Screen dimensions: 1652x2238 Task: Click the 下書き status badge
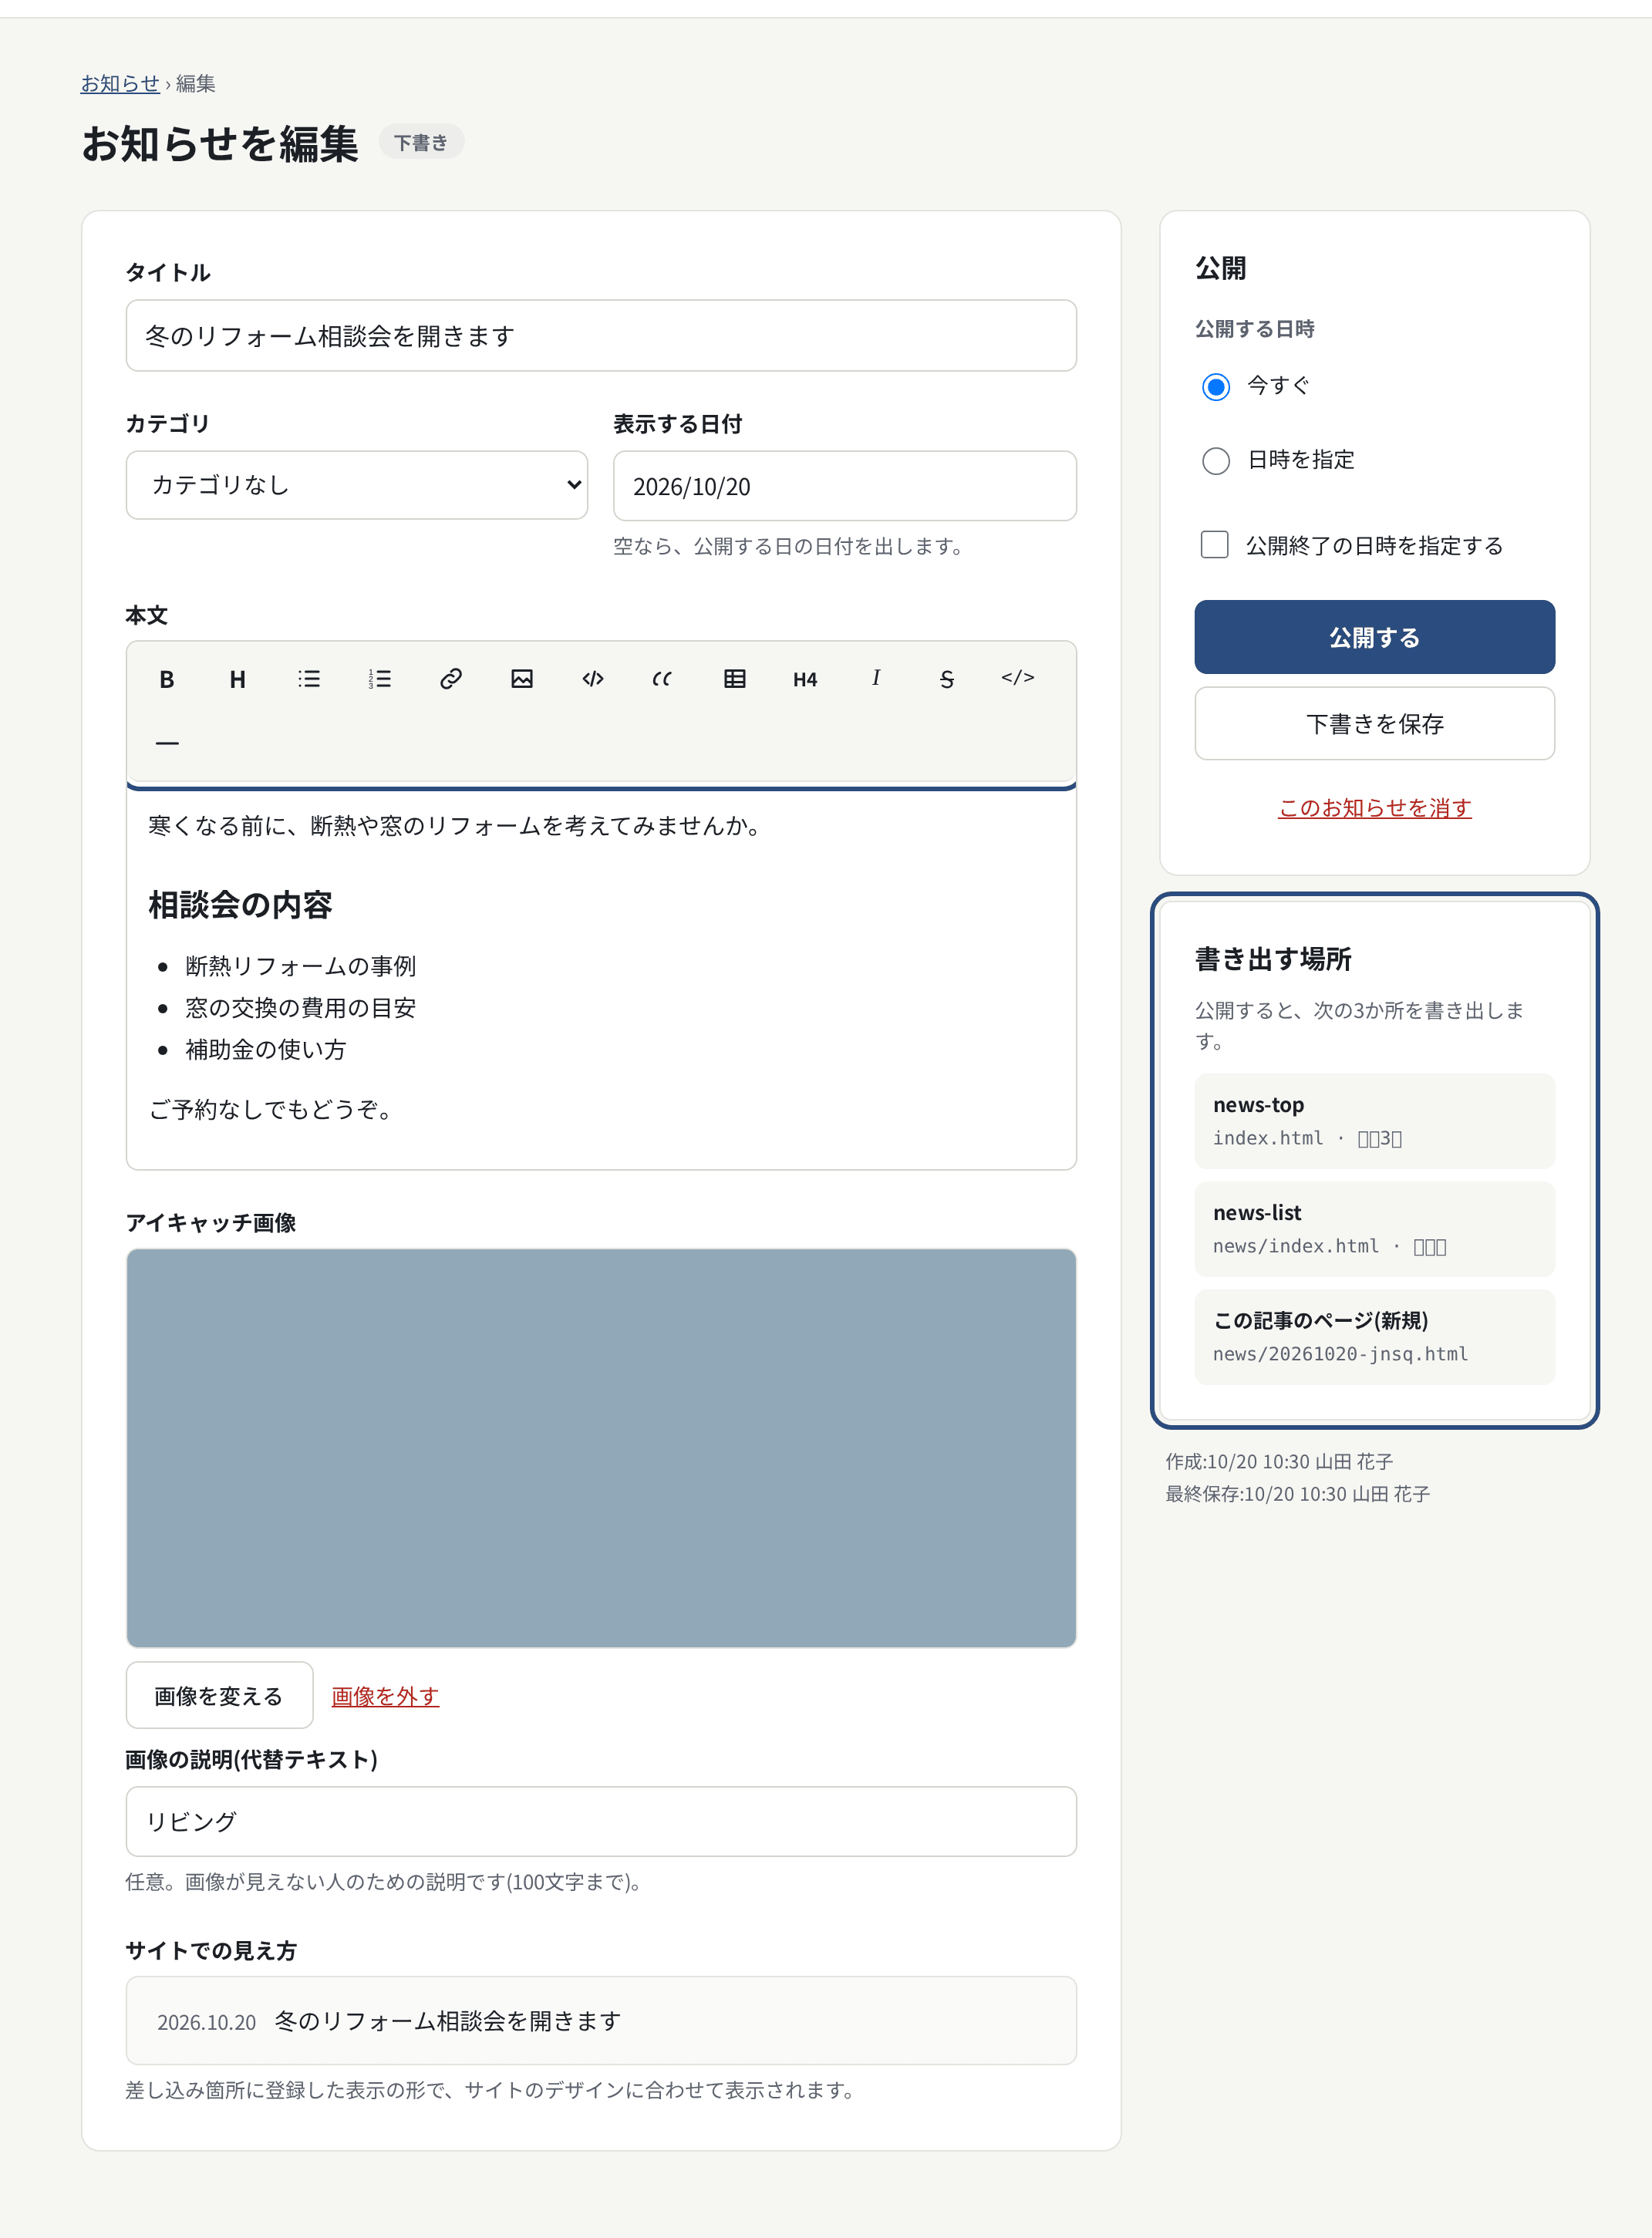(x=421, y=143)
